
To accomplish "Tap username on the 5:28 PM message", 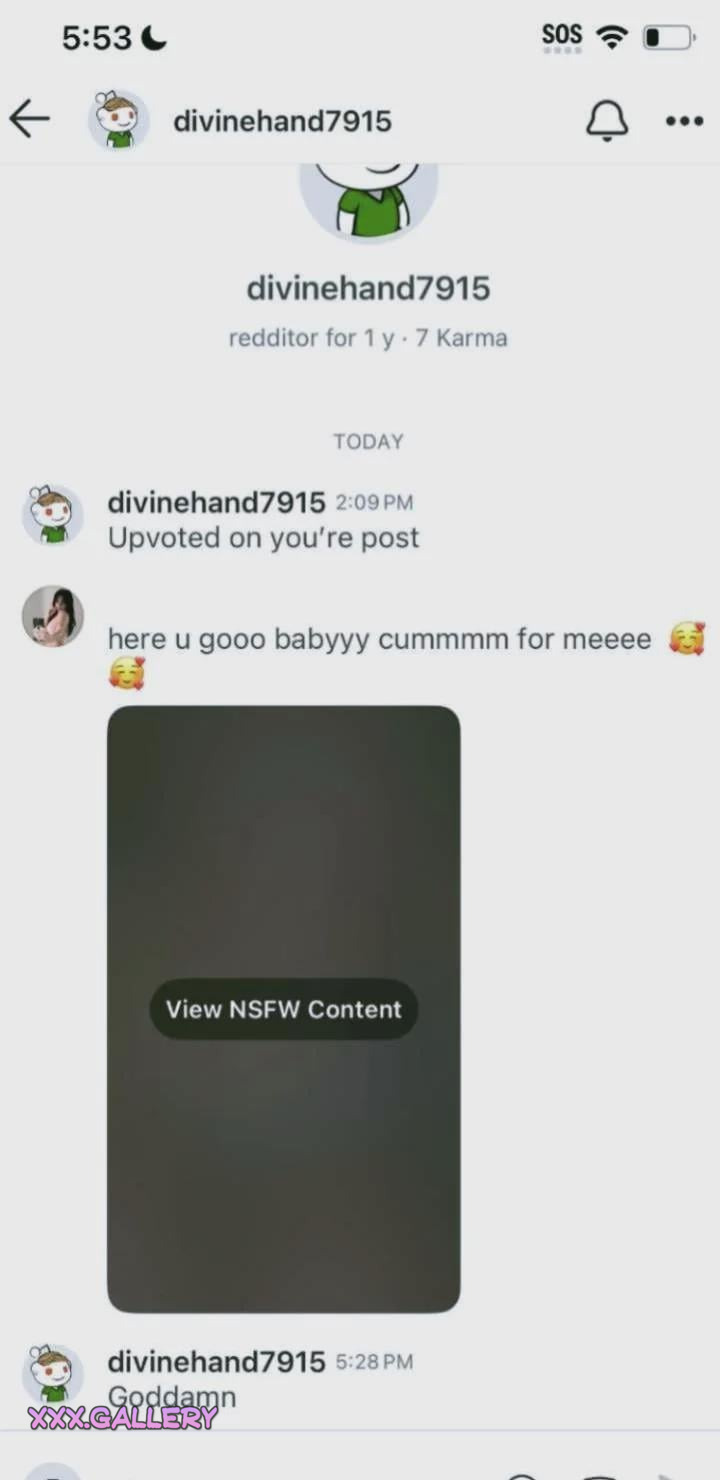I will click(x=216, y=1361).
